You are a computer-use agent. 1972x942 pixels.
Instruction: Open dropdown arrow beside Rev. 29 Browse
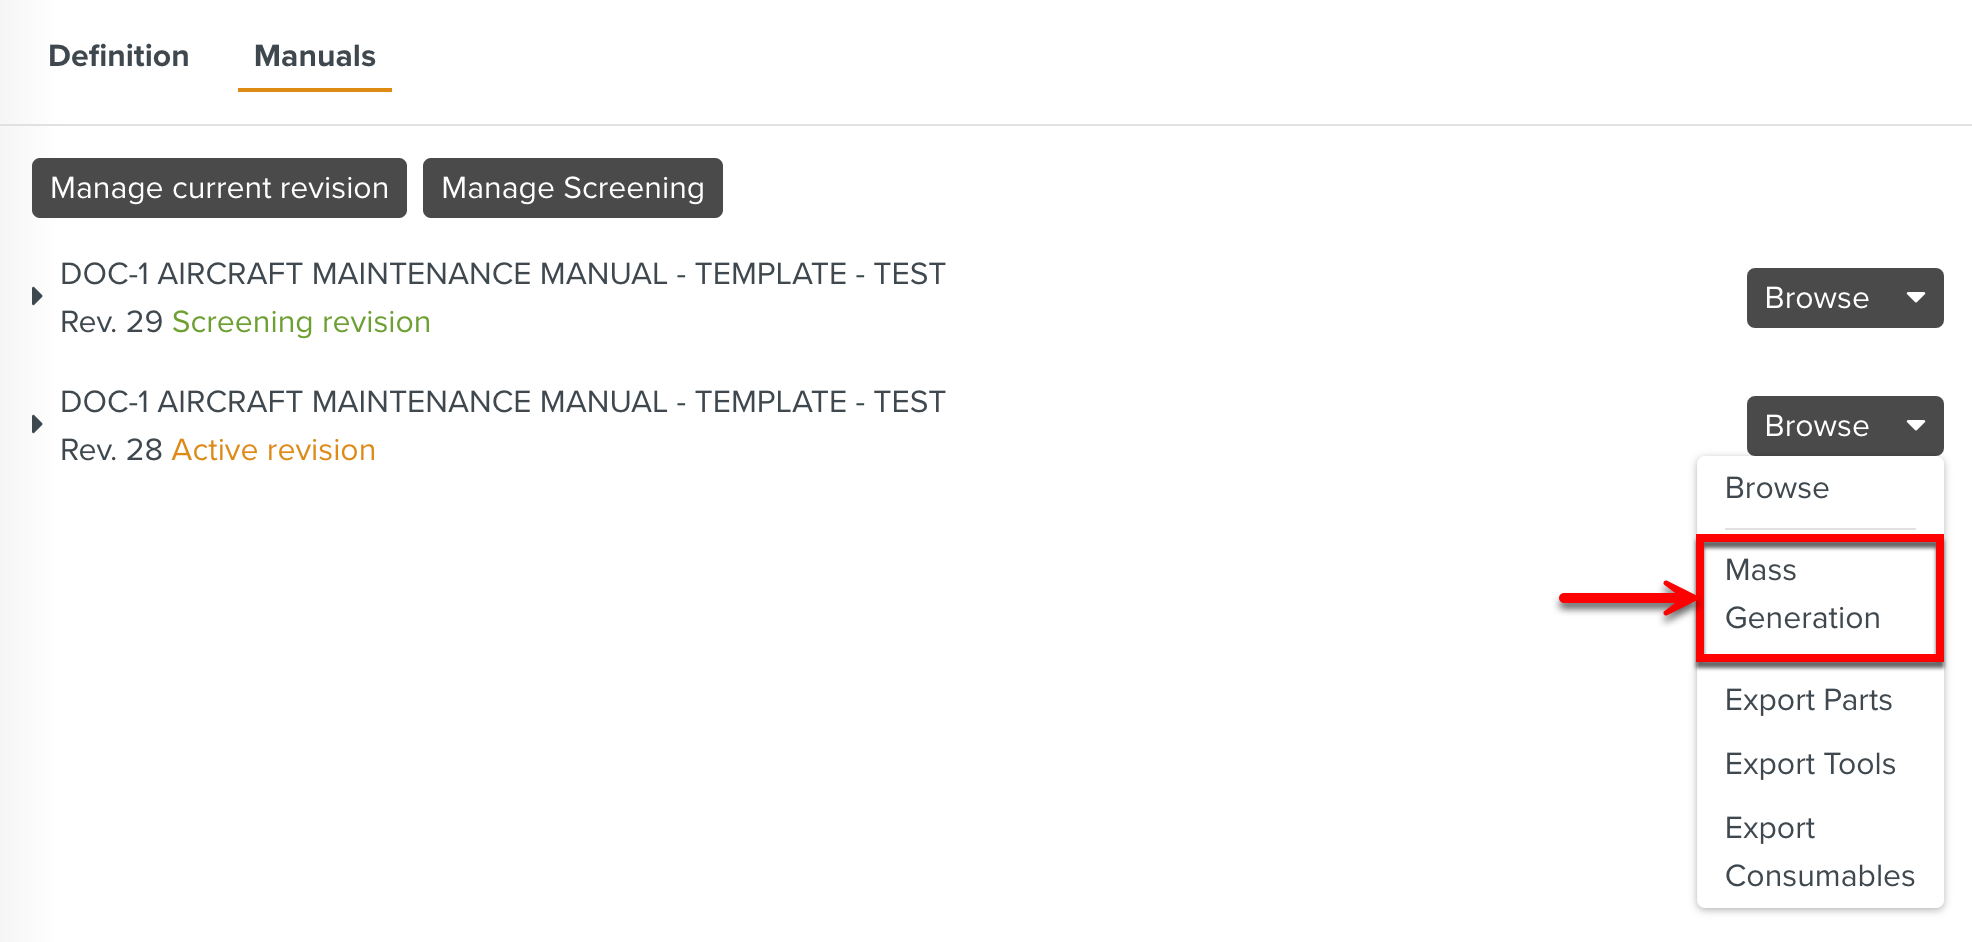pos(1915,298)
